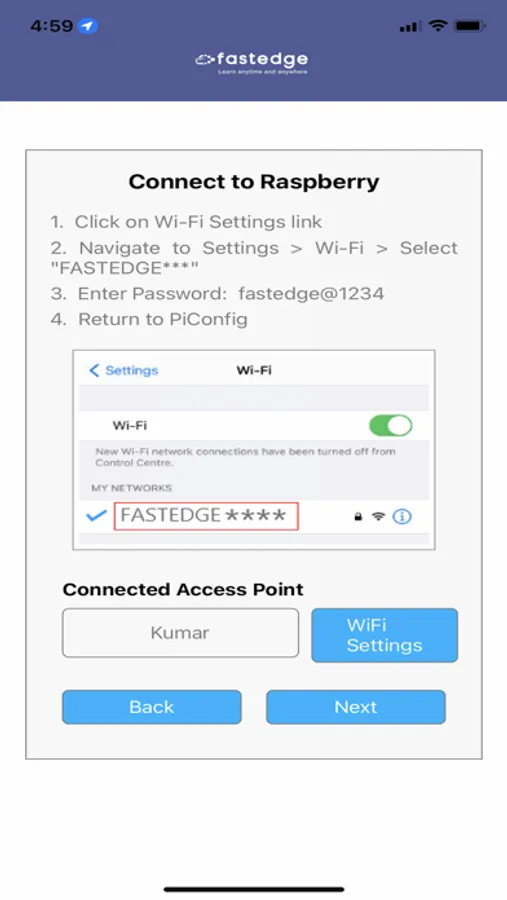Screen dimensions: 507x900
Task: Open the WiFi Settings button
Action: (x=385, y=635)
